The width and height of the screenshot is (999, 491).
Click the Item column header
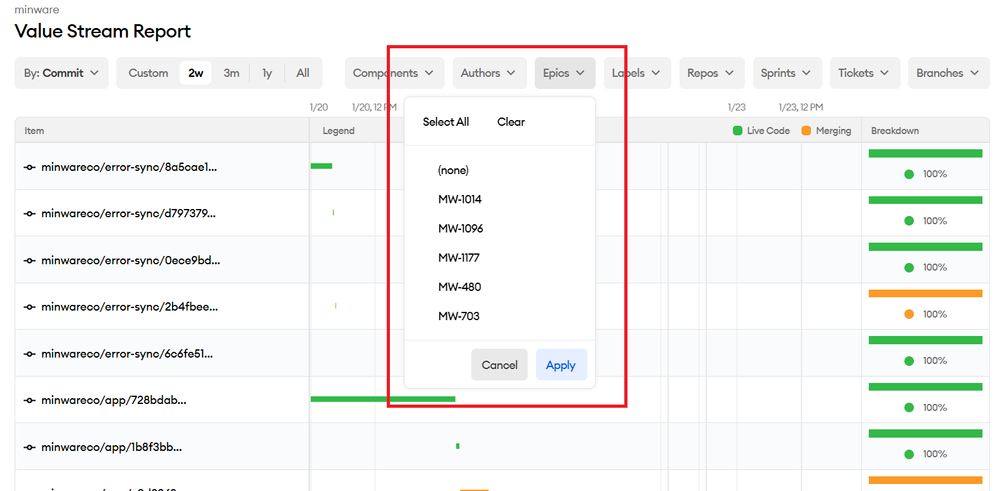34,131
